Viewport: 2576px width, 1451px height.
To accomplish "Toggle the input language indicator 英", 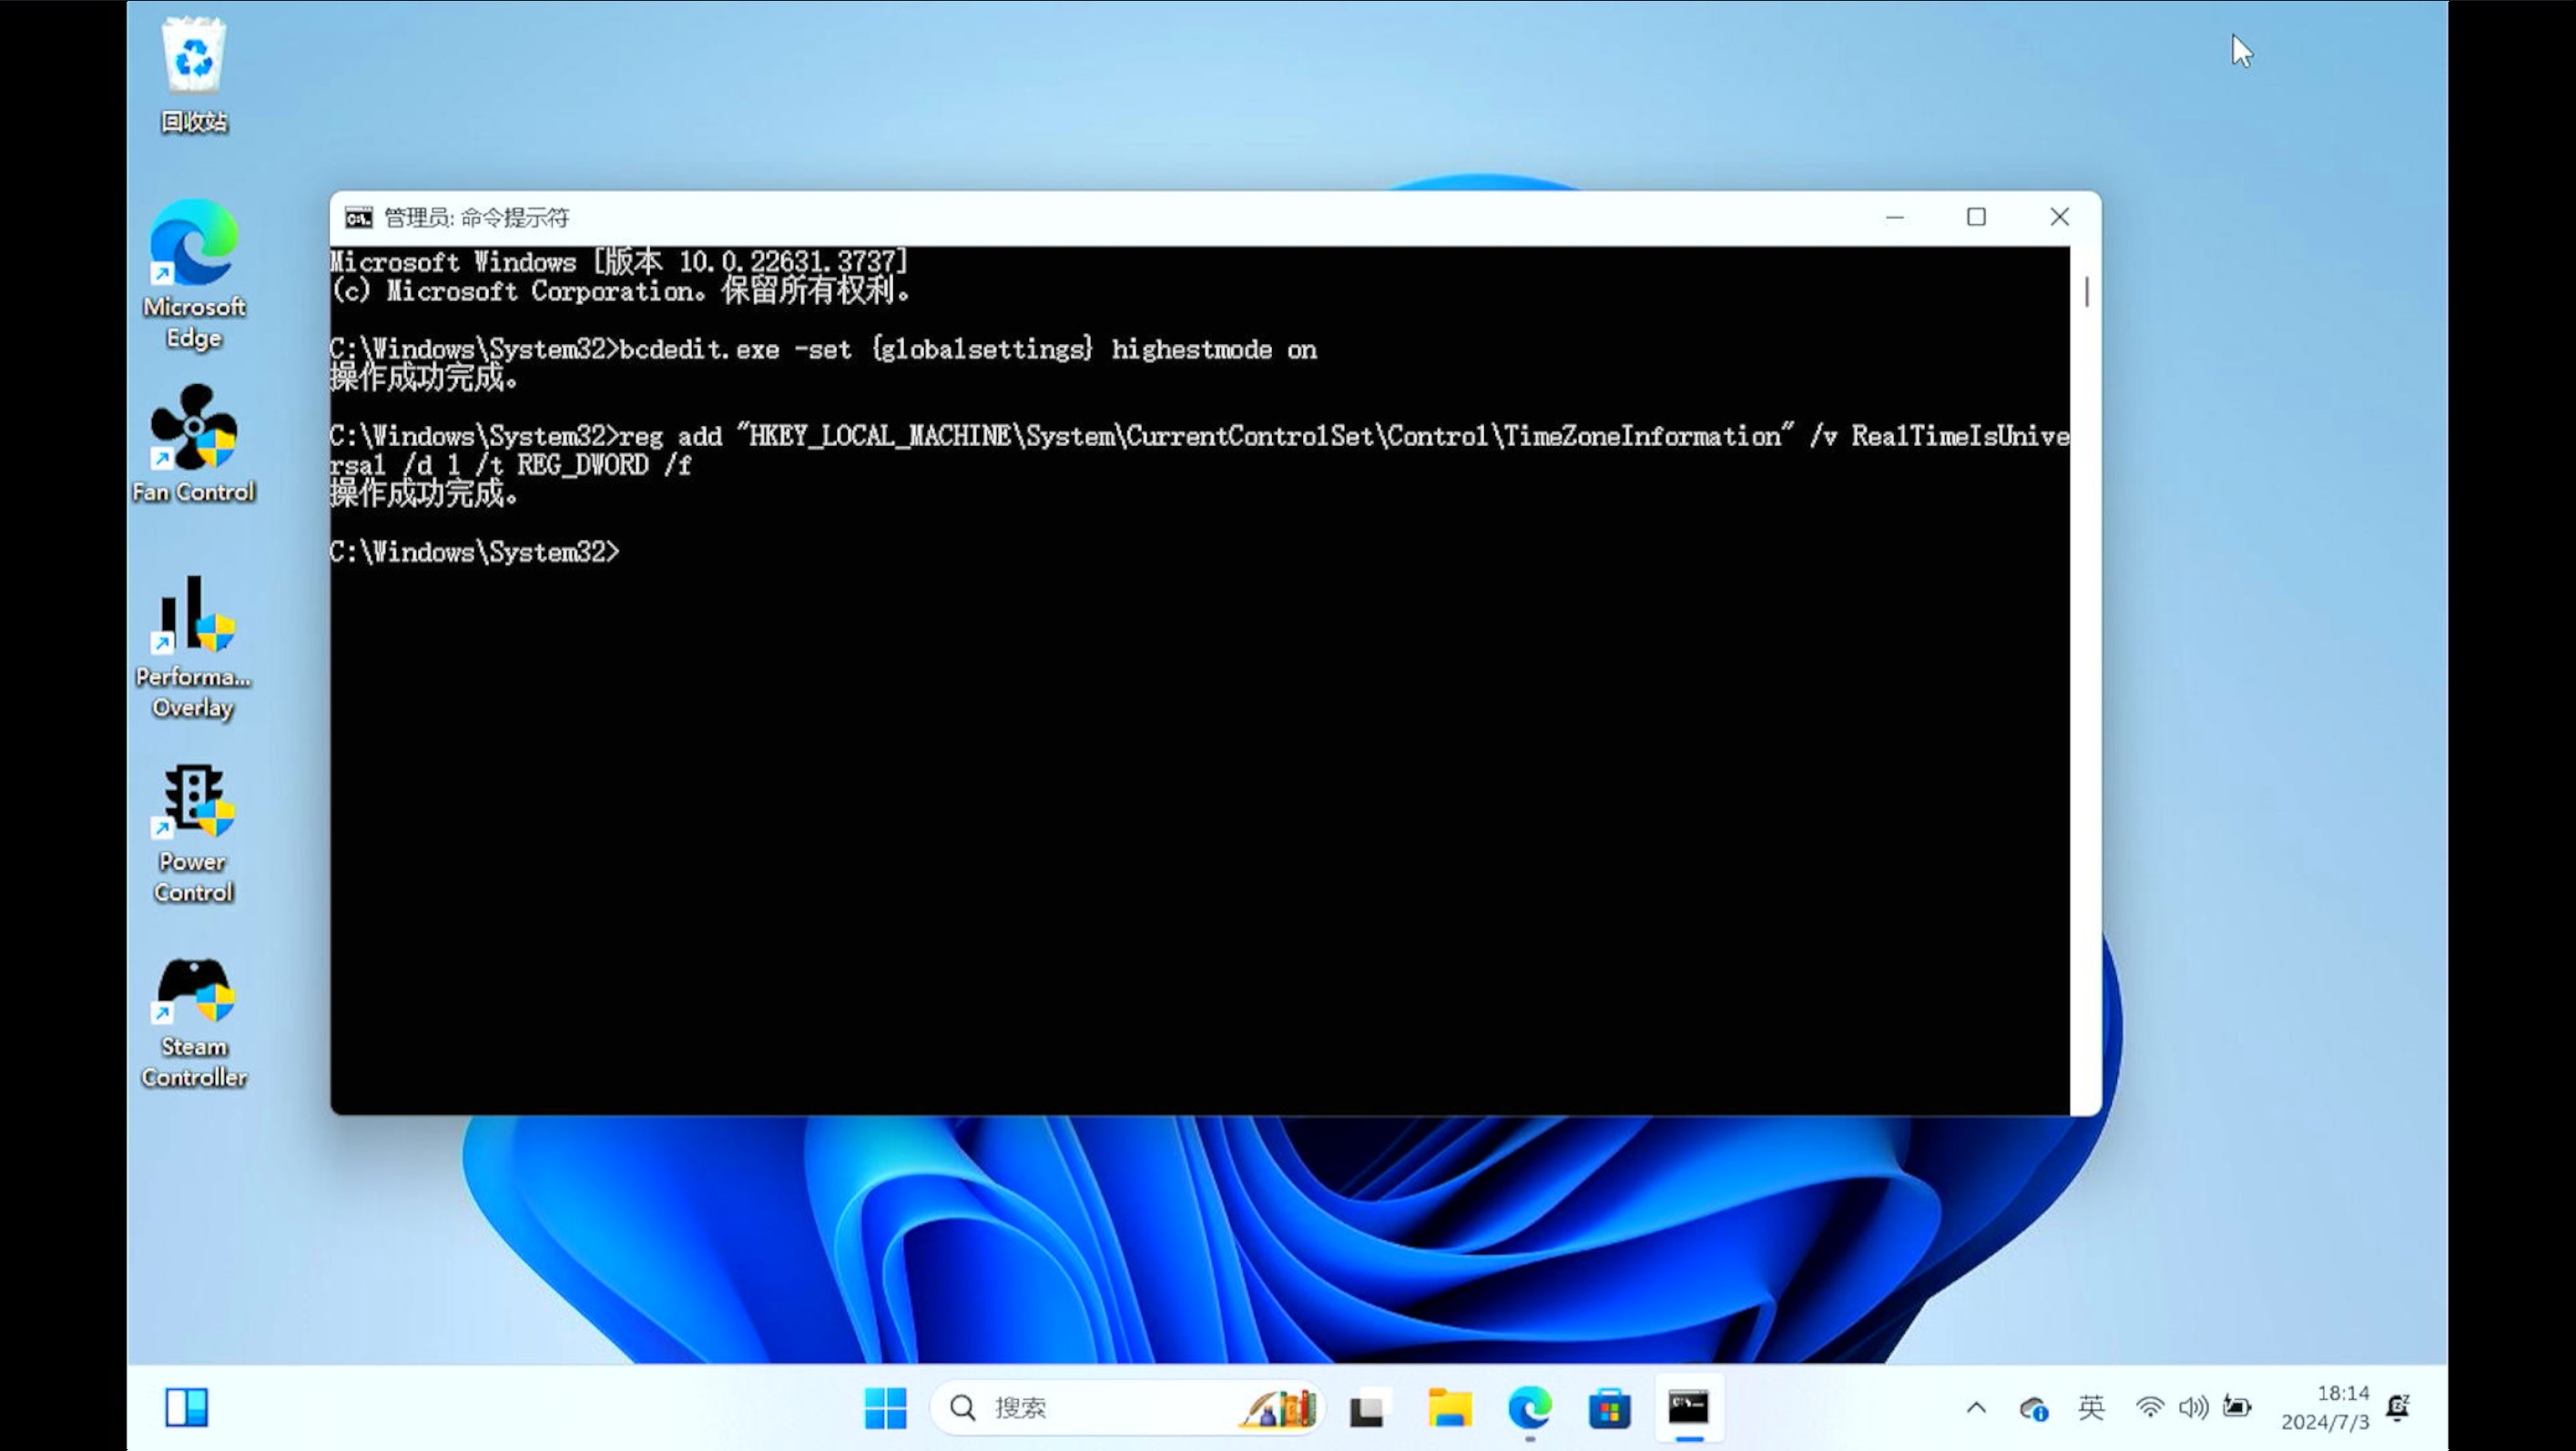I will (x=2090, y=1408).
